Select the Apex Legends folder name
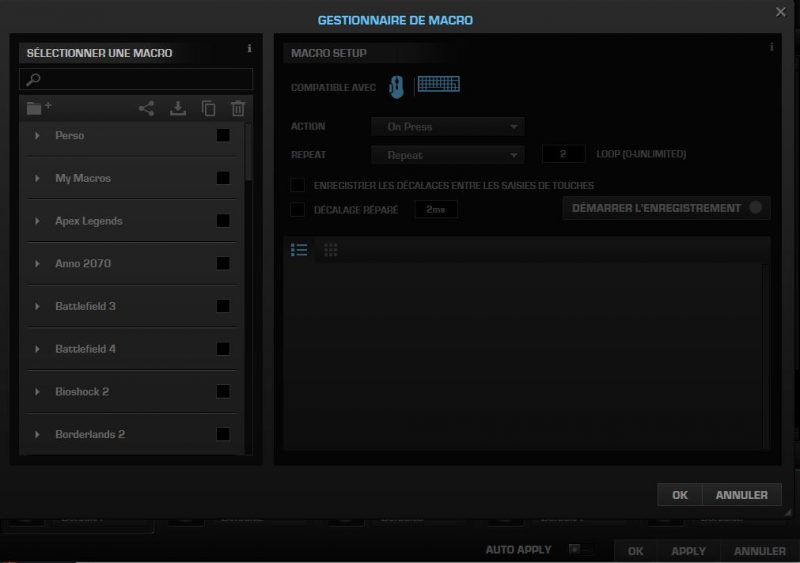The height and width of the screenshot is (563, 800). [89, 221]
